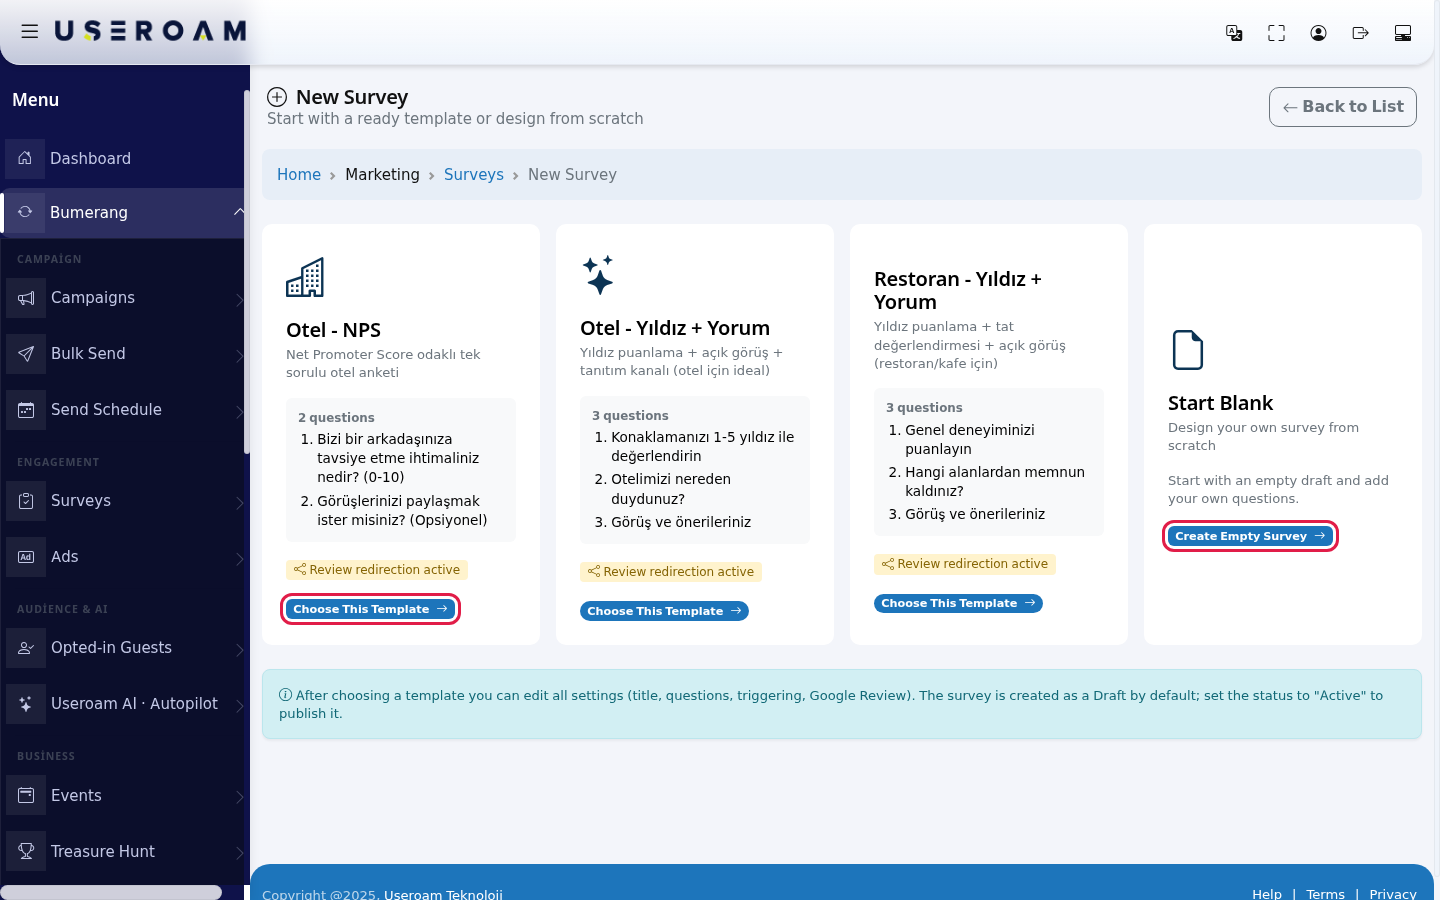Click the Useroam AI sparkle icon

click(26, 704)
